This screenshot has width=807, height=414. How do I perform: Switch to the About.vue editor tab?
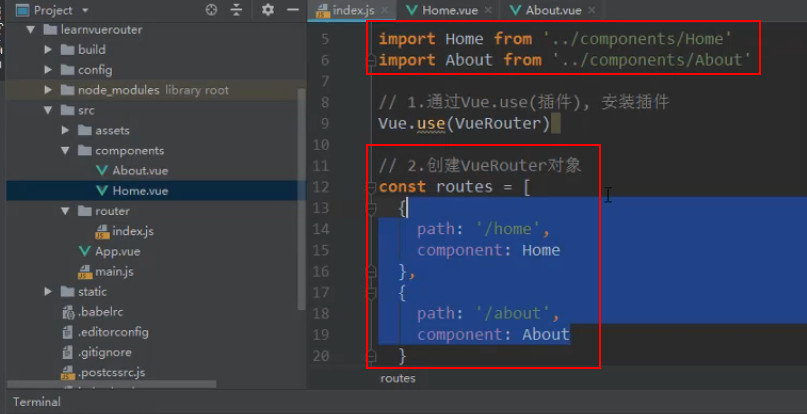tap(546, 10)
